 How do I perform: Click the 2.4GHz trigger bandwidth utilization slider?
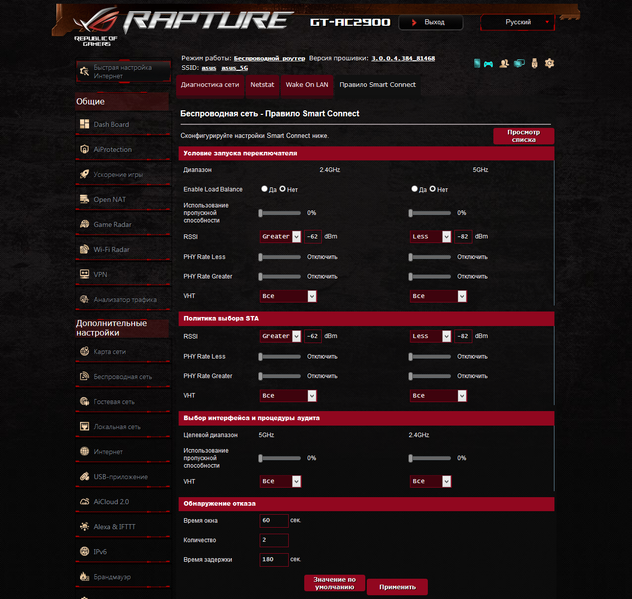(280, 213)
